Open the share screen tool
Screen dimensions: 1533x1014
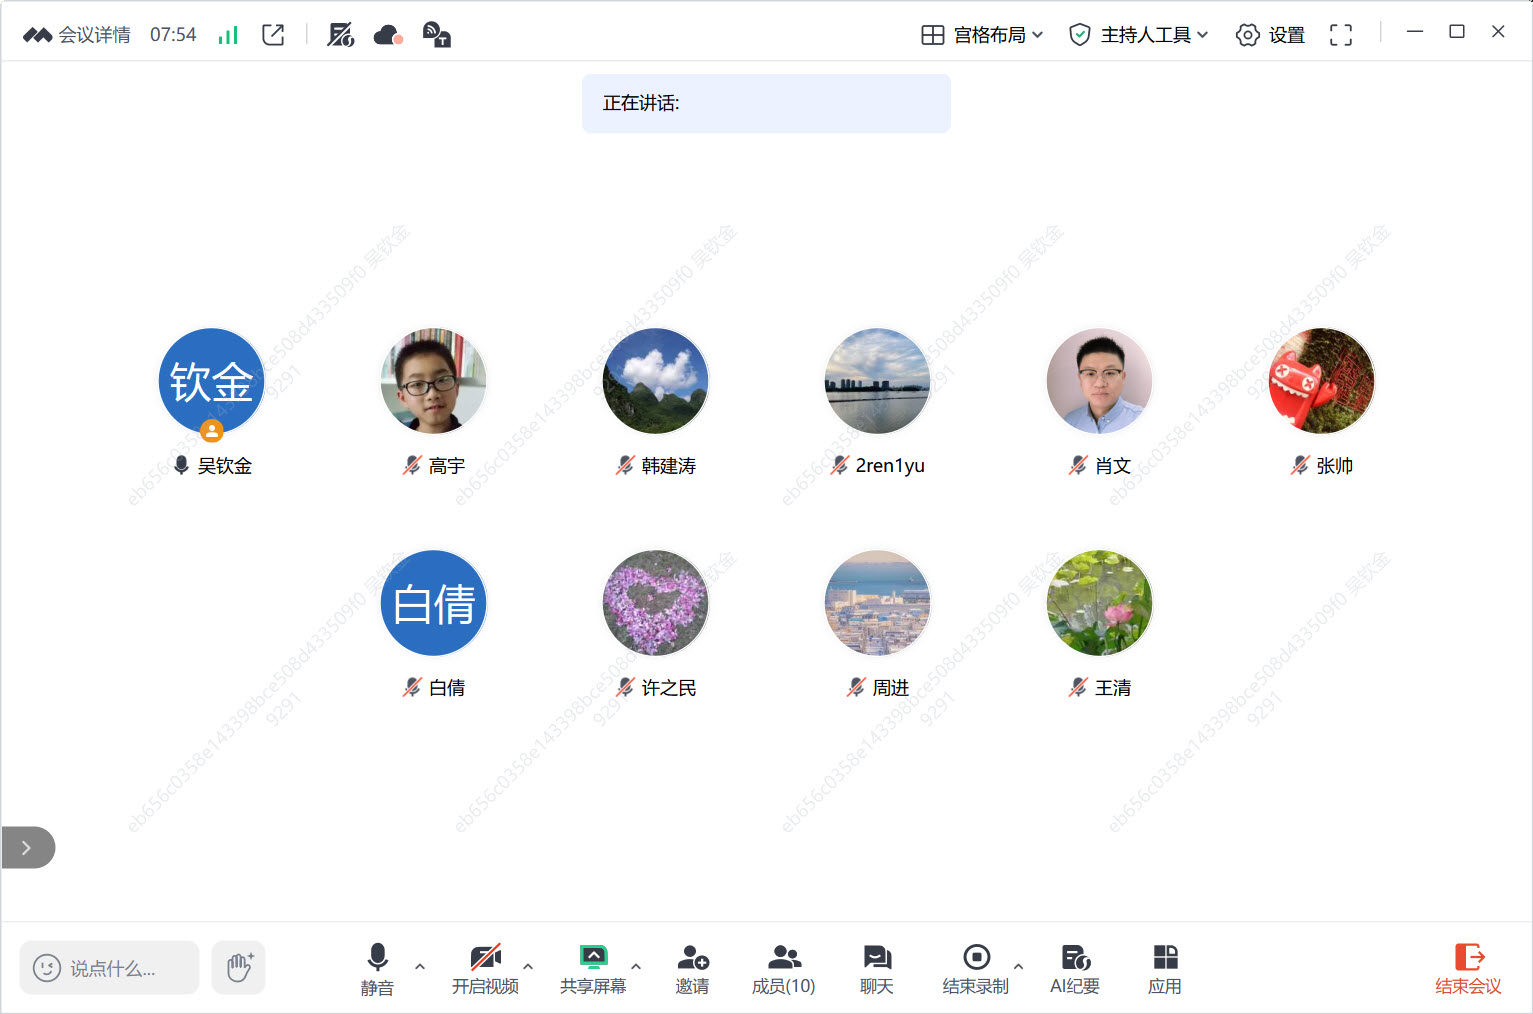coord(593,968)
